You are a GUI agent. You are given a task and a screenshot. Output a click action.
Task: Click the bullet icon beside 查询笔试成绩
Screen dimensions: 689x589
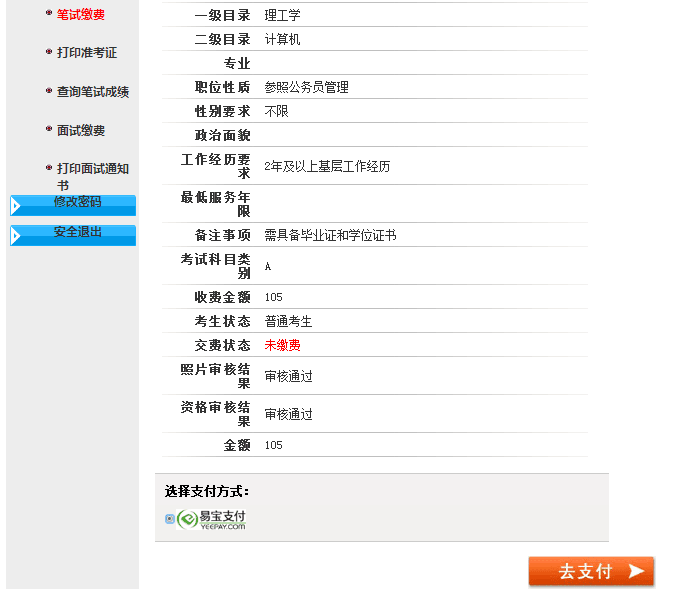(x=48, y=90)
